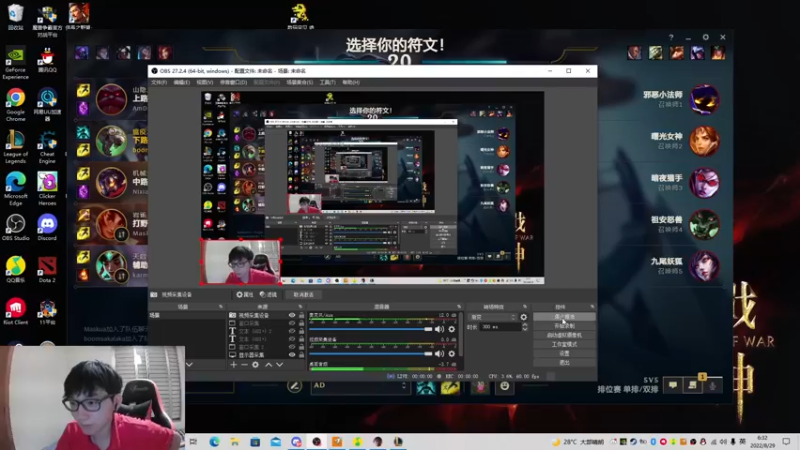Open the League client help question mark
This screenshot has width=800, height=450.
pos(671,37)
